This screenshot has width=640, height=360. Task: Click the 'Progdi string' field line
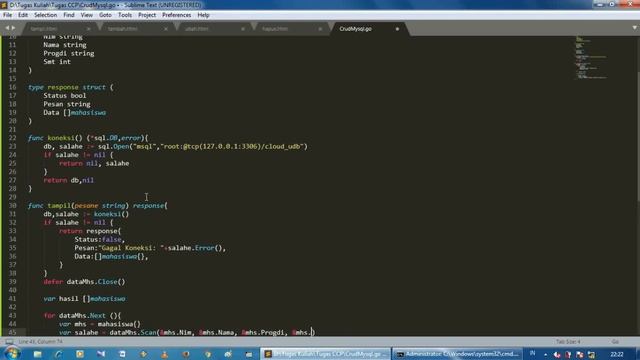tap(69, 53)
